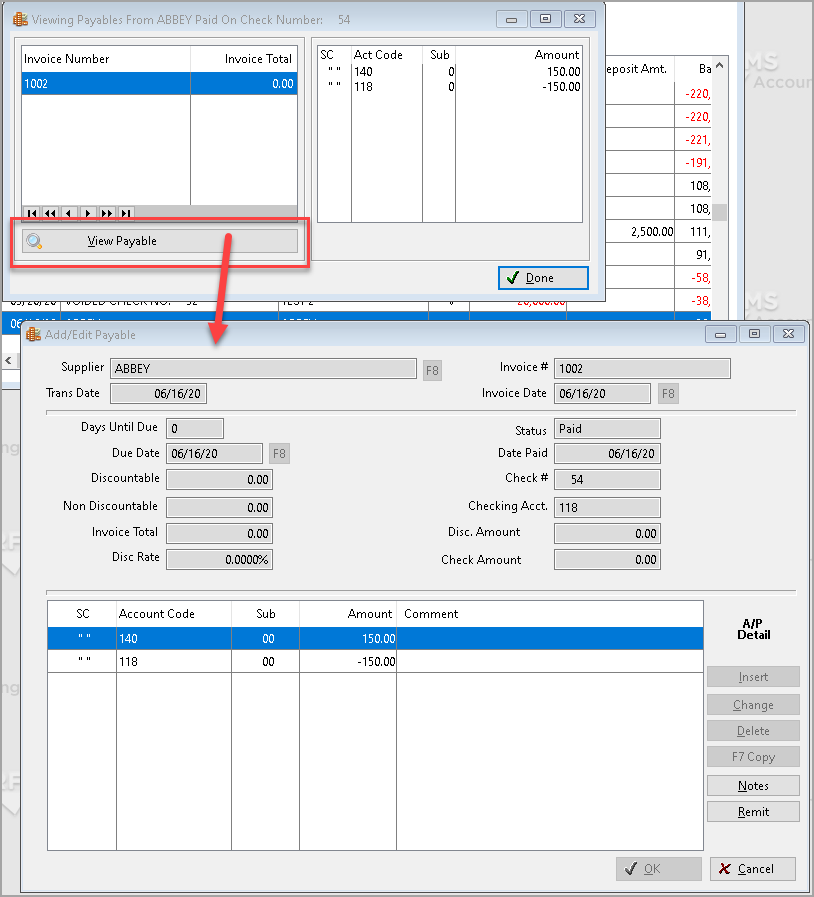Jump to last record using navigation icon
814x897 pixels.
pyautogui.click(x=124, y=213)
